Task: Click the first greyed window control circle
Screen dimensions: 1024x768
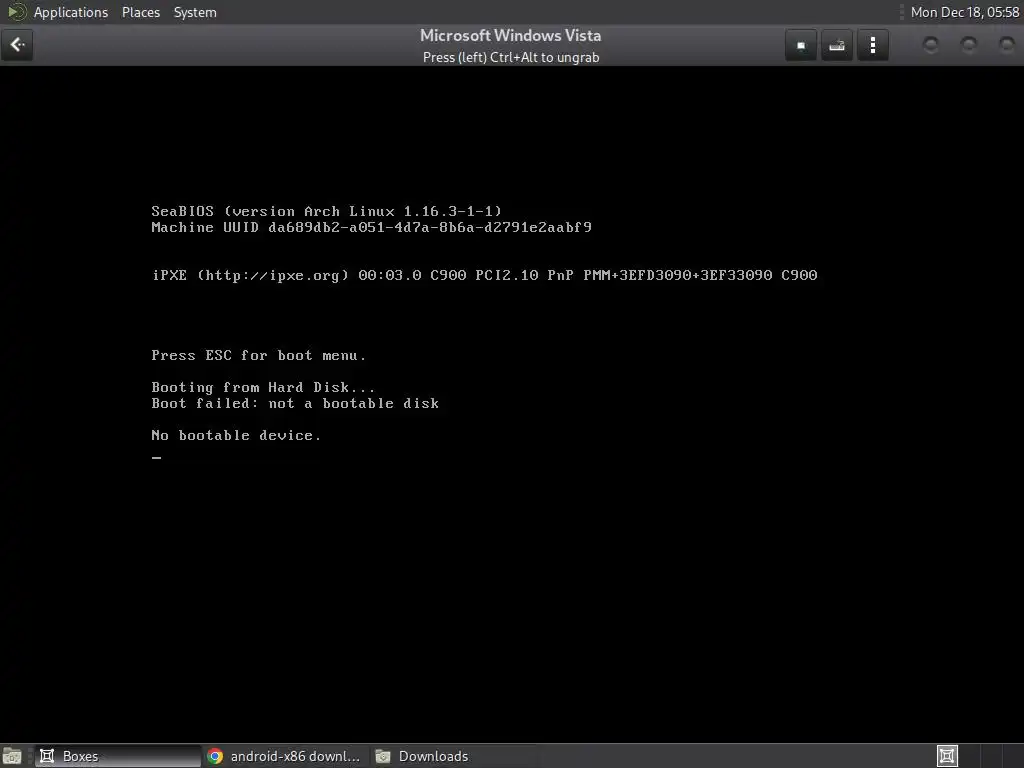Action: tap(931, 44)
